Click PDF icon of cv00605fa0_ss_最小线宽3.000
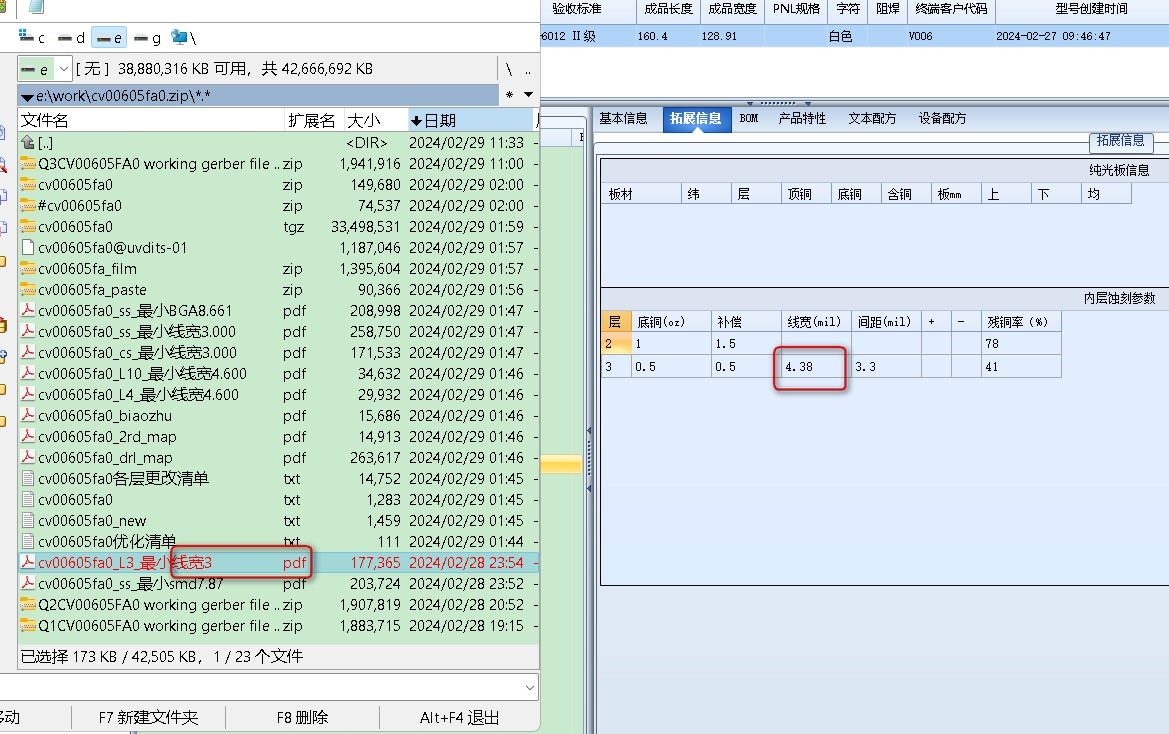Screen dimensions: 1169x734 point(28,331)
